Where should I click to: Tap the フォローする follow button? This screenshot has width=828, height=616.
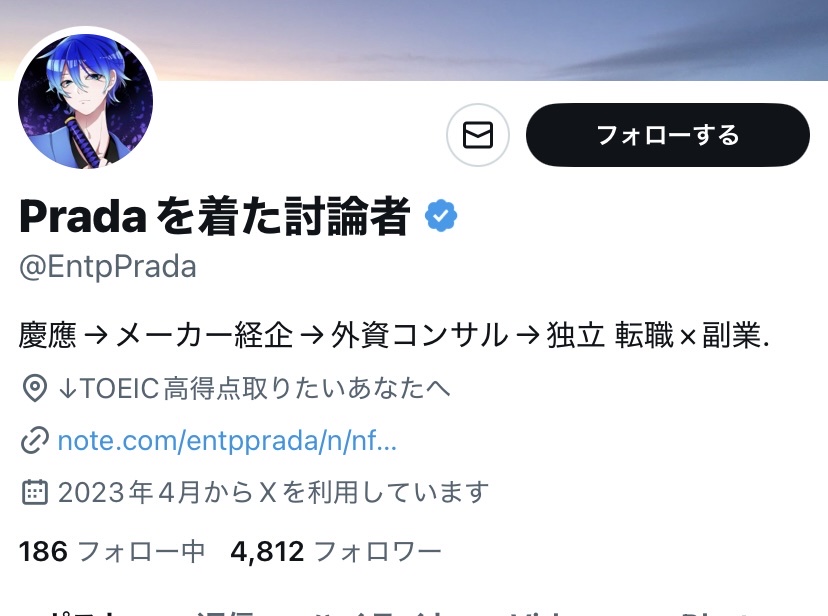(x=667, y=135)
